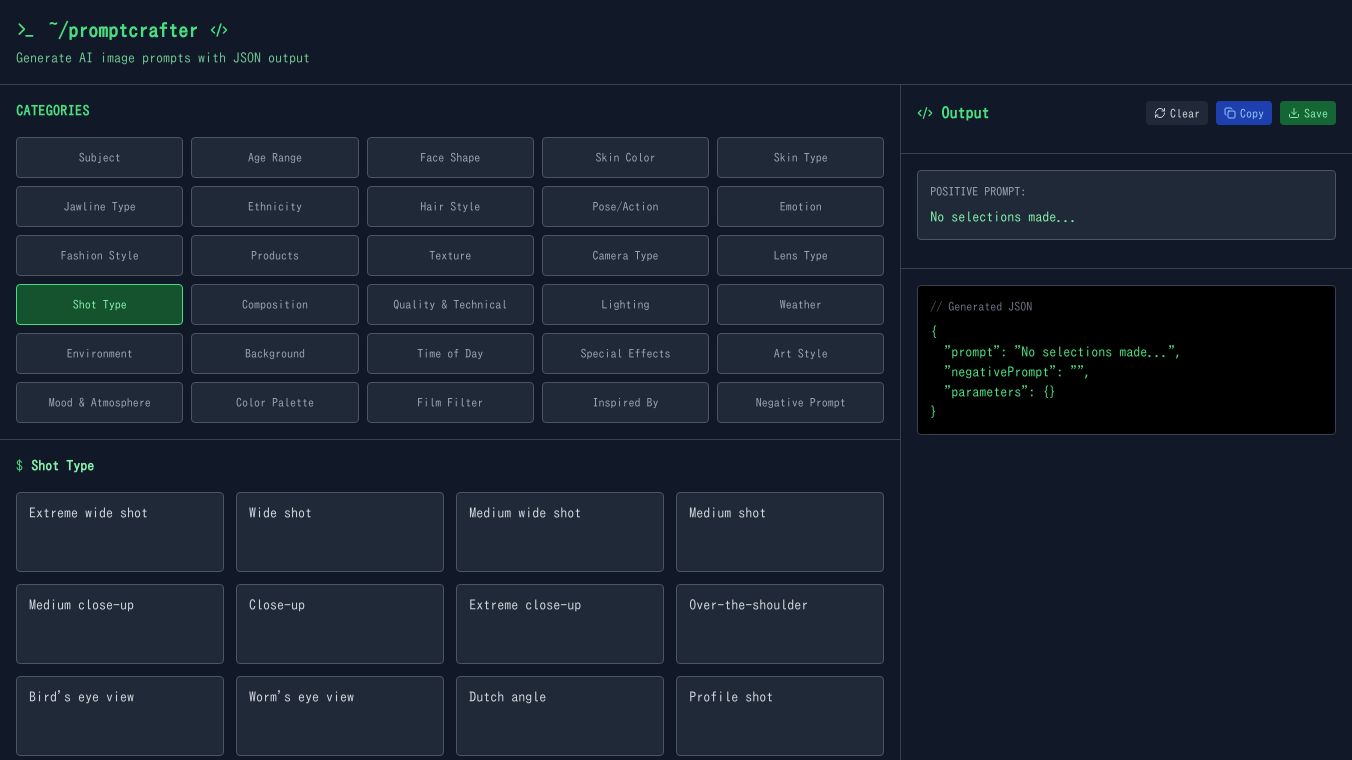The width and height of the screenshot is (1352, 760).
Task: Switch to the Emotion category
Action: click(x=800, y=206)
